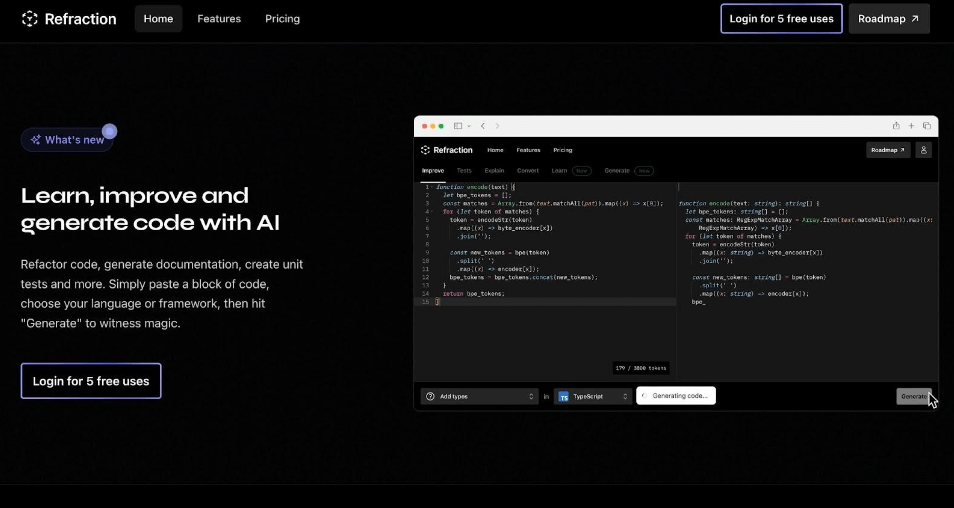Click the forward arrow in the demo browser toolbar
Screen dimensions: 954x508
[x=497, y=126]
